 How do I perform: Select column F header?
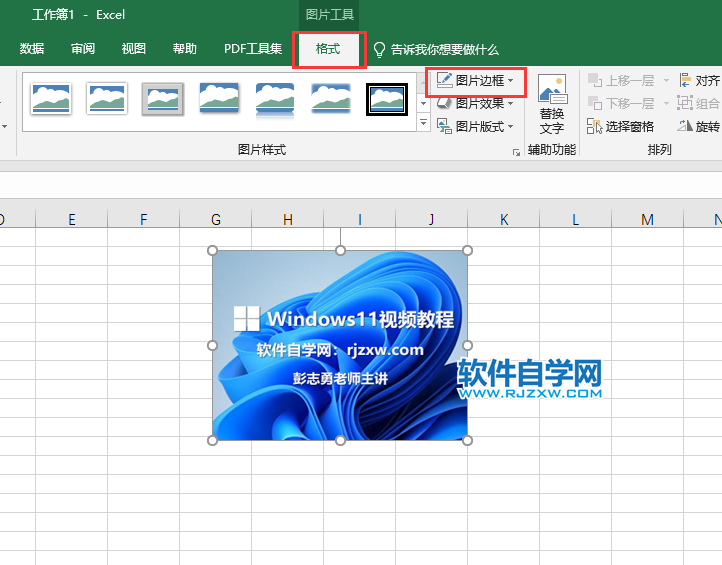[143, 219]
